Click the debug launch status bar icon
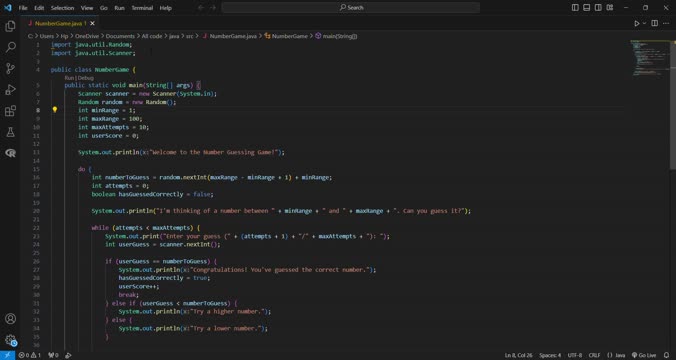This screenshot has height=360, width=676. click(x=68, y=355)
